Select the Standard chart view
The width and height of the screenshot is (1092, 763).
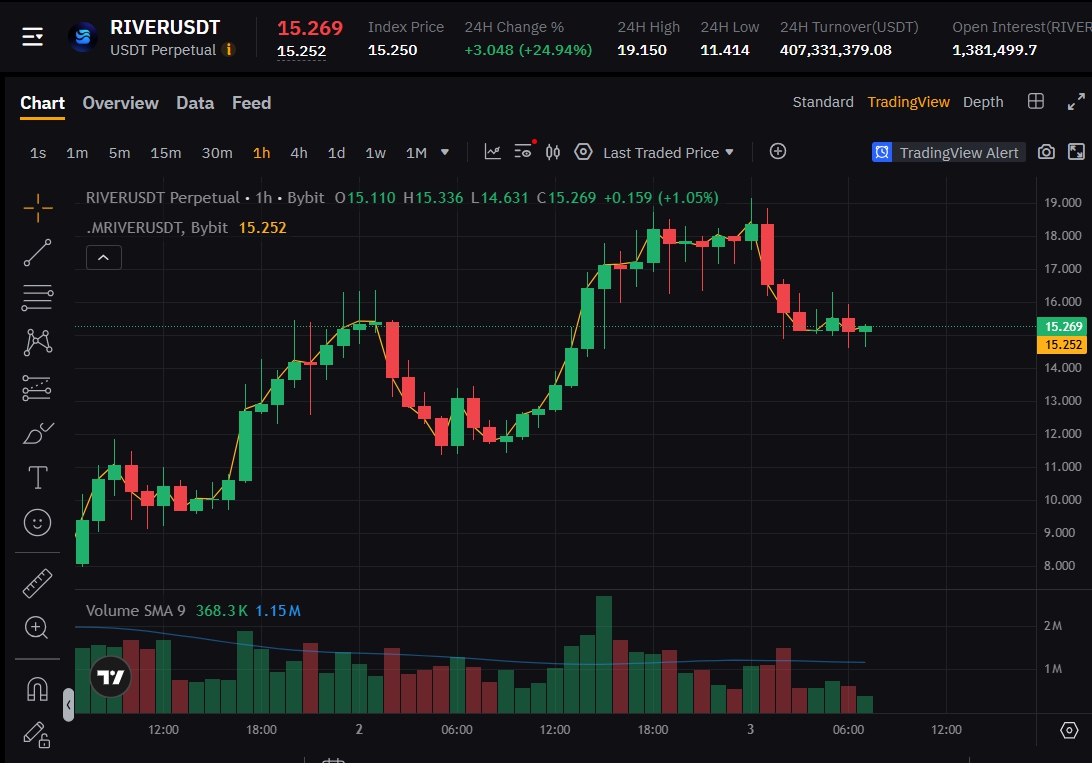[x=823, y=102]
